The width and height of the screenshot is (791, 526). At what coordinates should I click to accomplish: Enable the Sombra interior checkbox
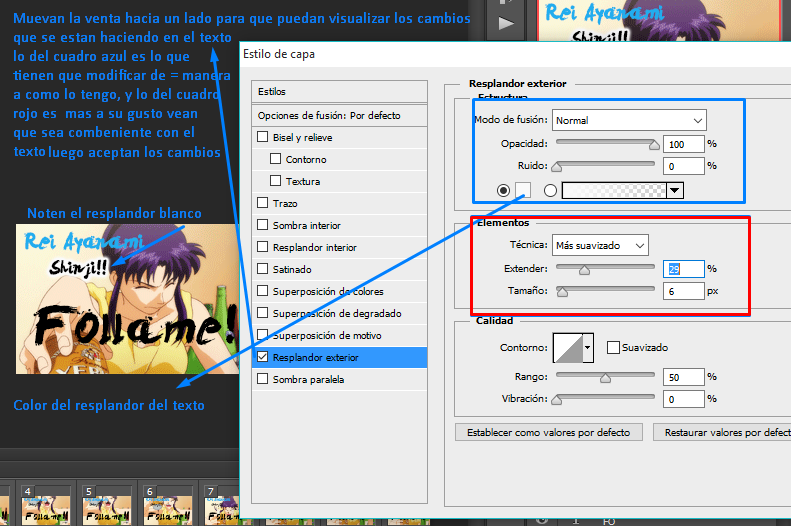coord(262,224)
